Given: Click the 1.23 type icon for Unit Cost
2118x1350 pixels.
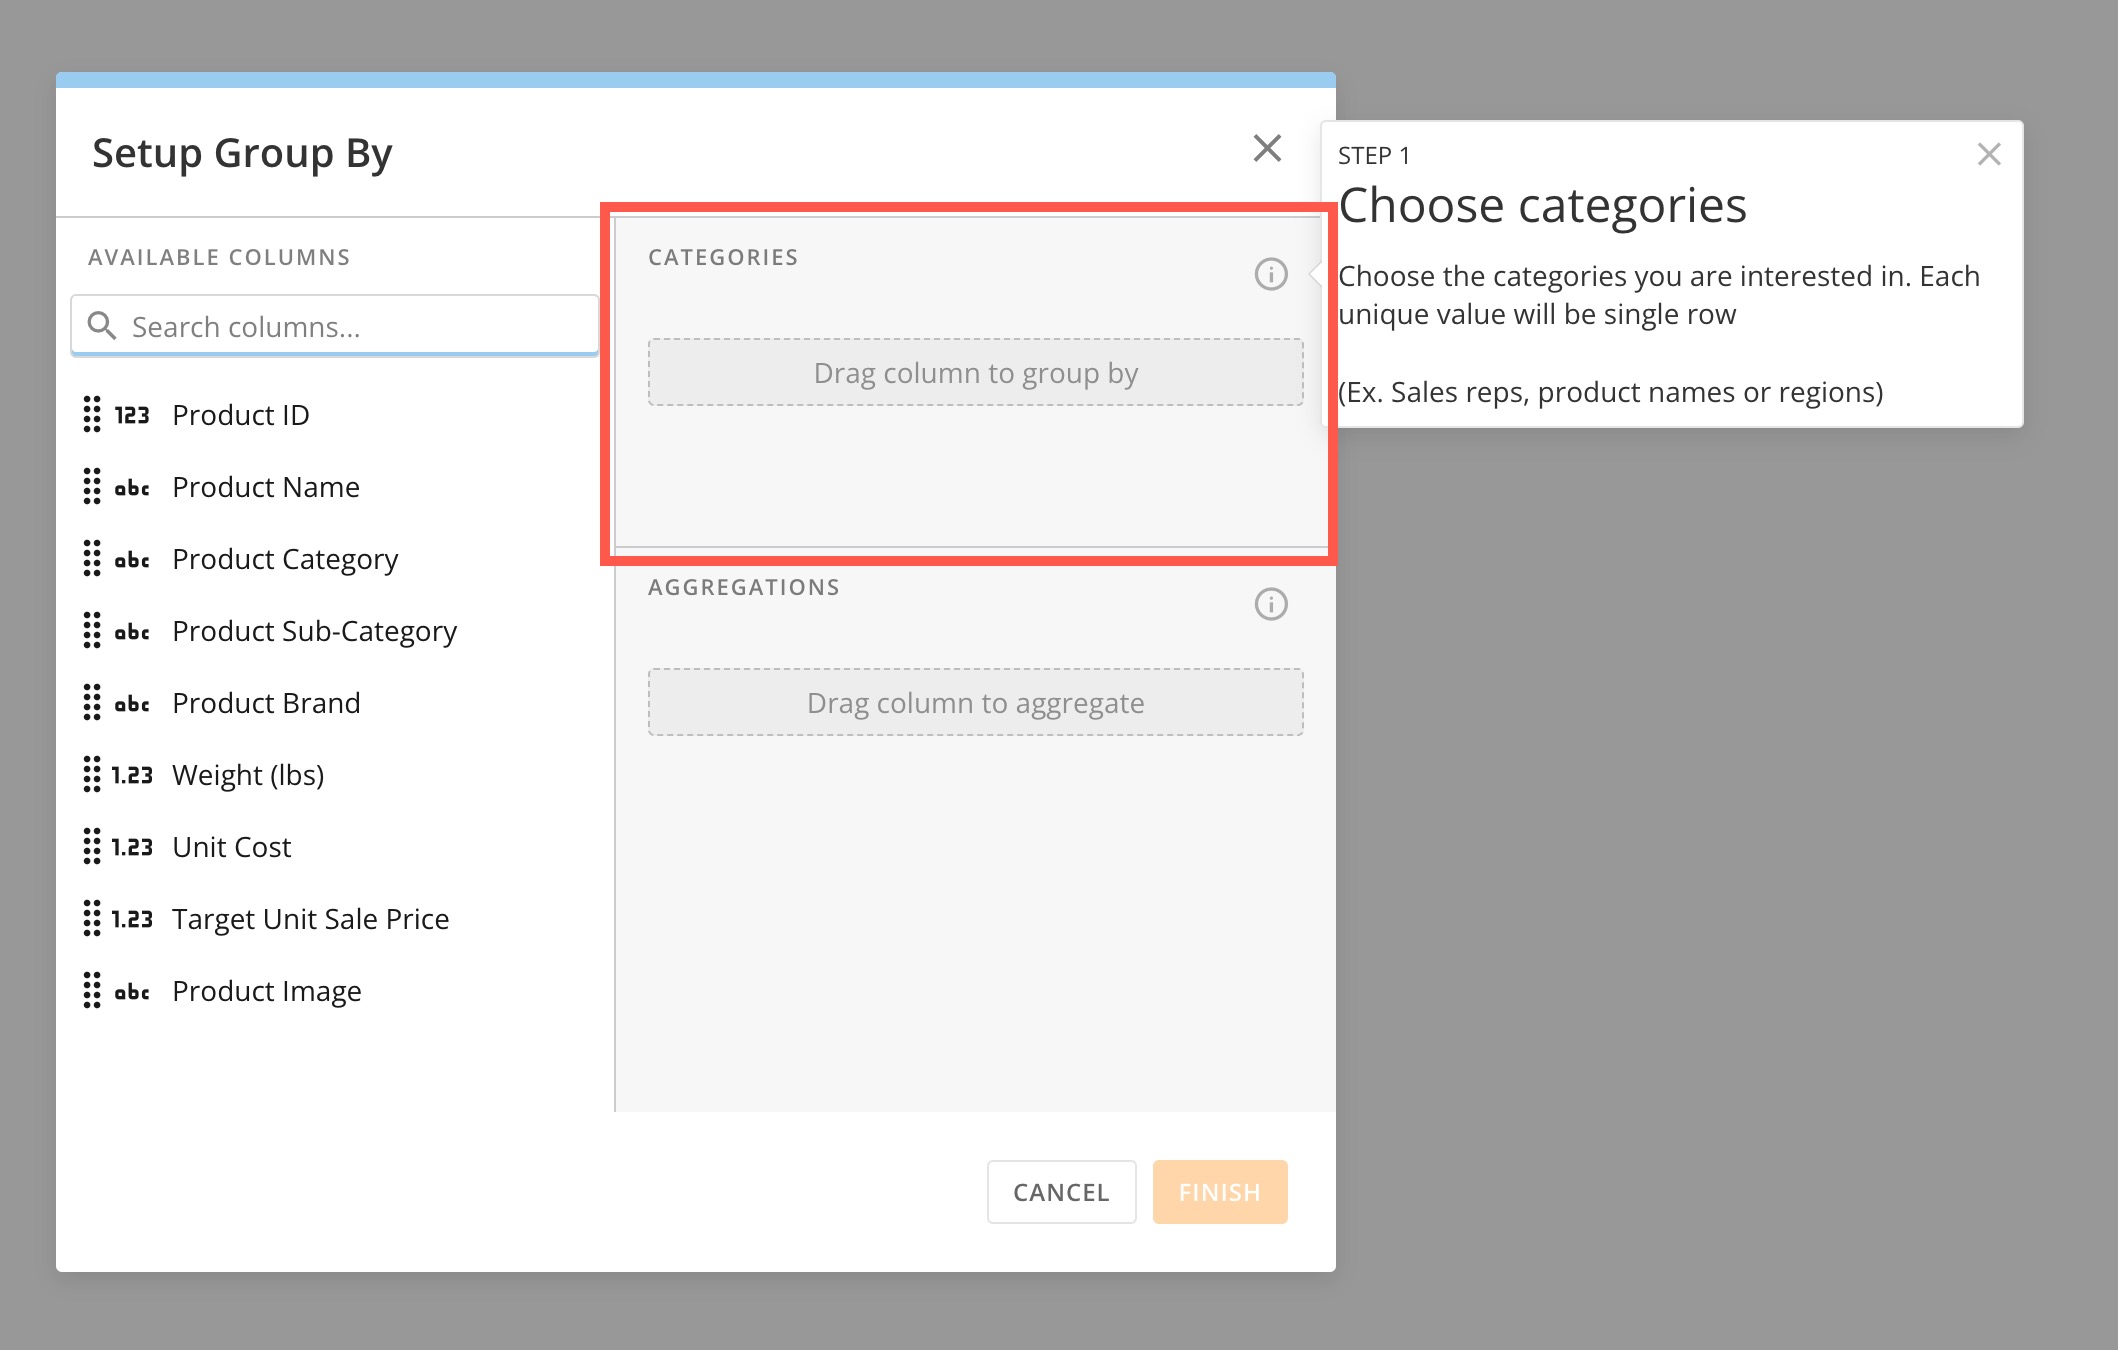Looking at the screenshot, I should pyautogui.click(x=132, y=847).
